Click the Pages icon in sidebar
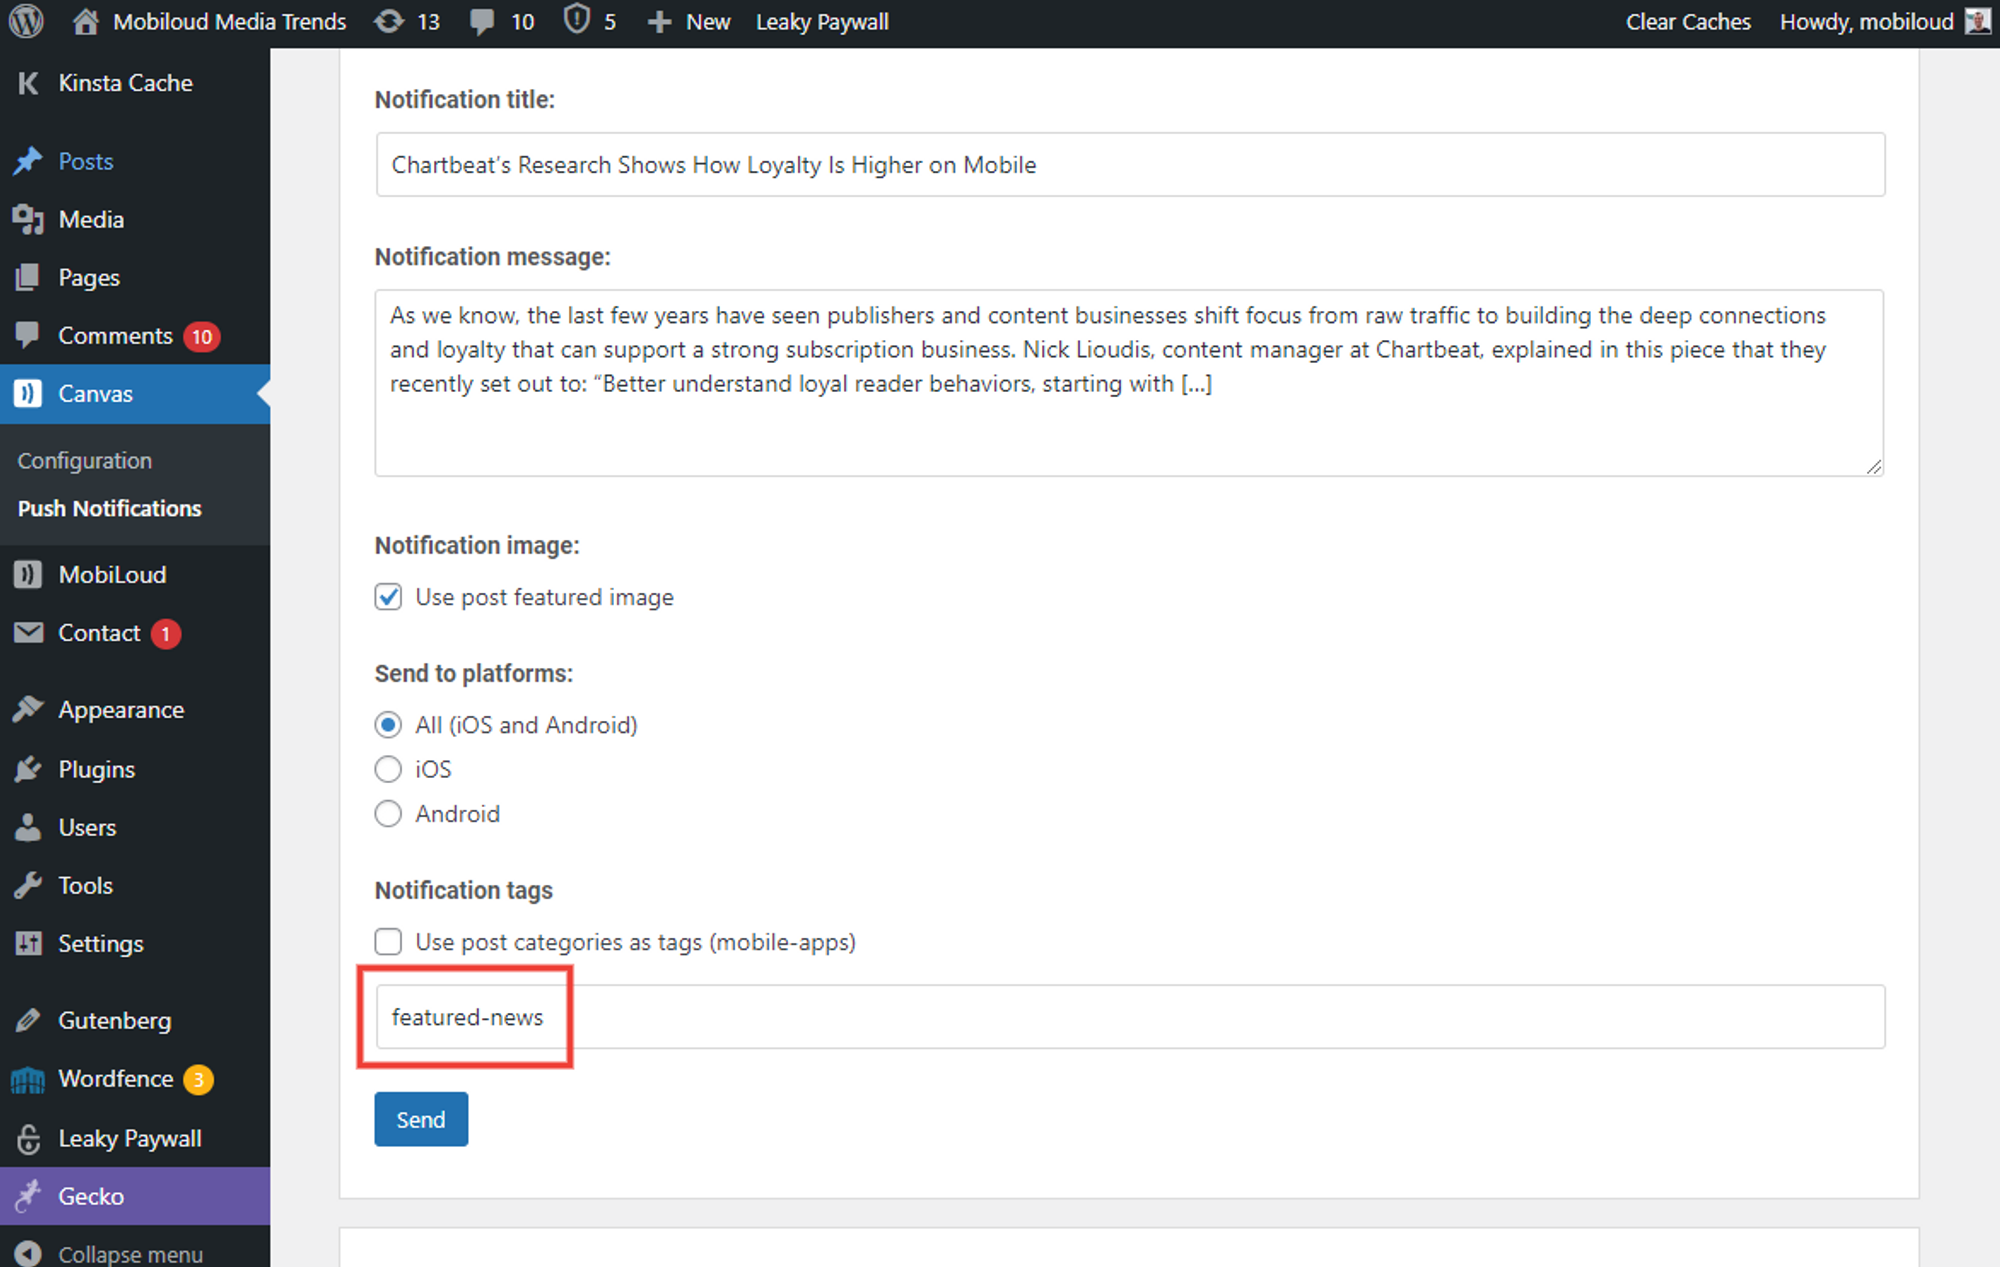This screenshot has height=1267, width=2000. 28,277
